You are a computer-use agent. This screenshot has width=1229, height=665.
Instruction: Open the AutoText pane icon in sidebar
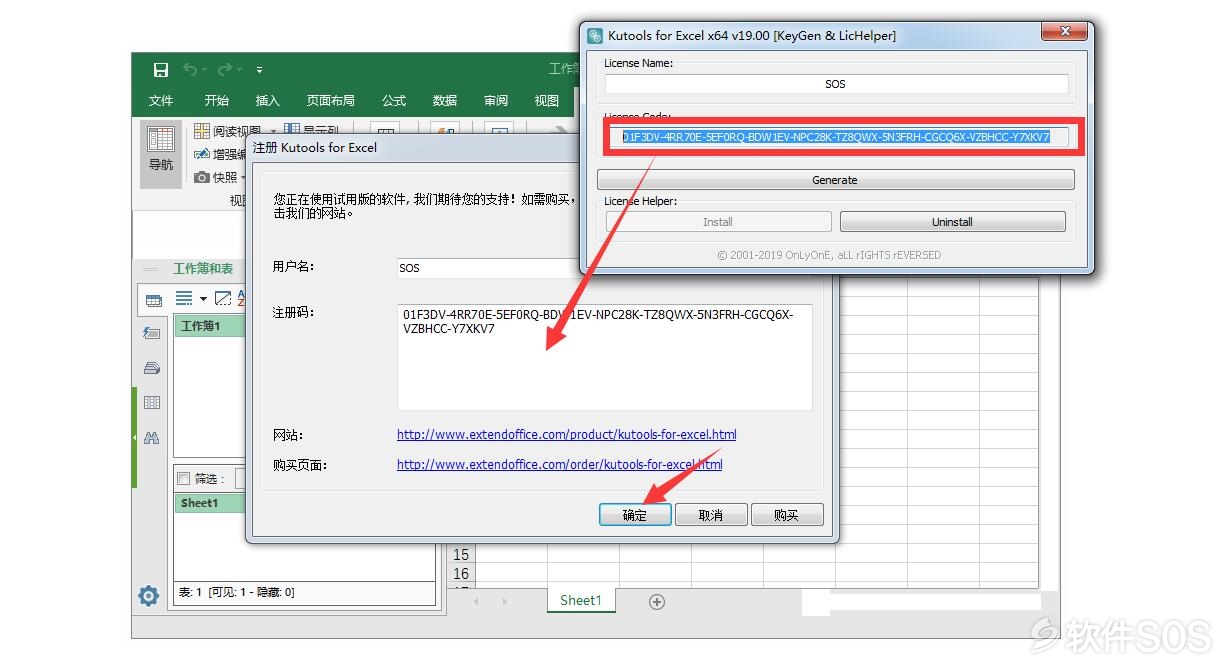click(152, 333)
